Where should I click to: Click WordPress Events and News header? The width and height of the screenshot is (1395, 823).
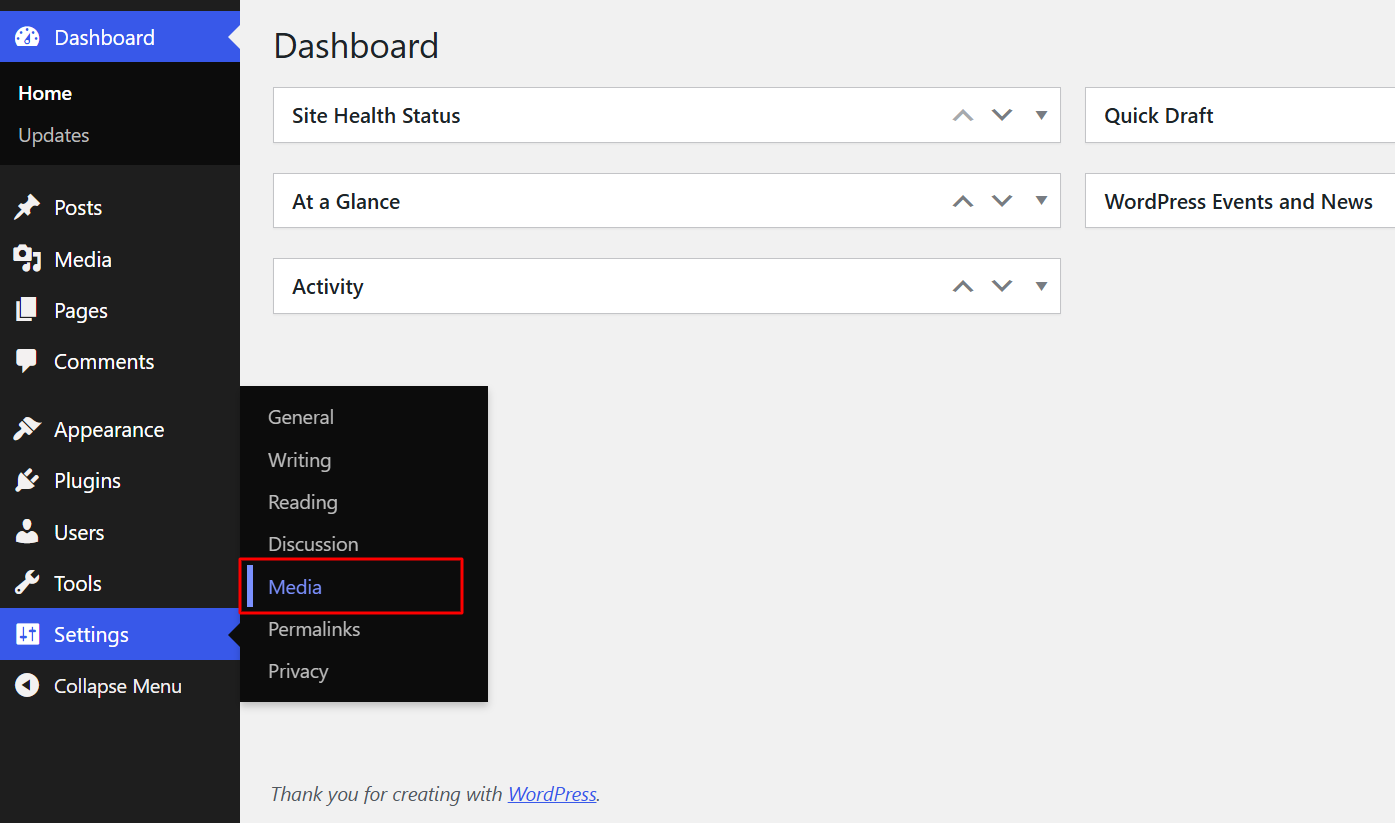point(1239,201)
